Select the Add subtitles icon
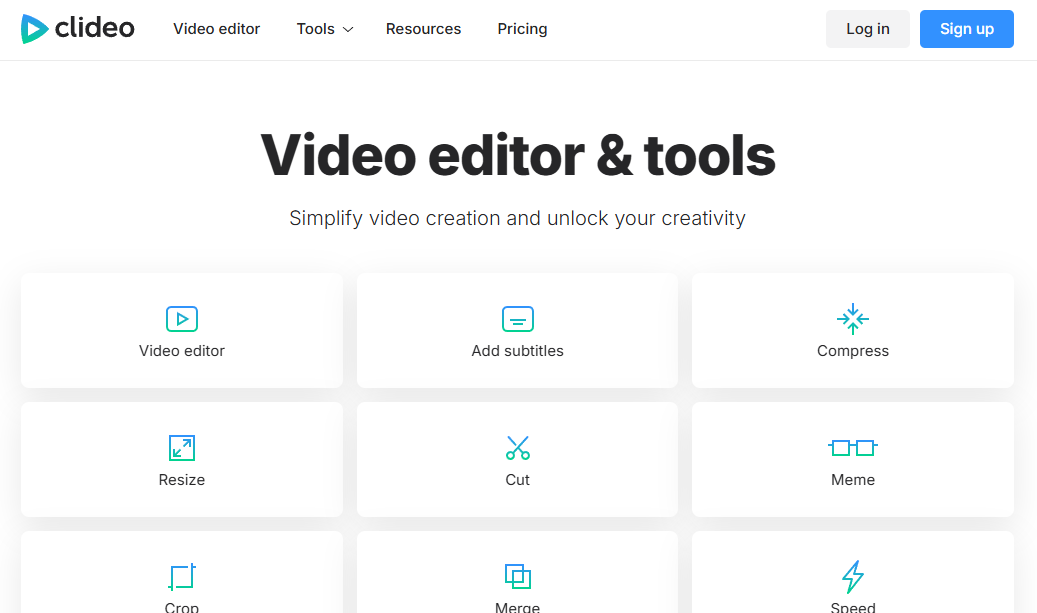Viewport: 1037px width, 613px height. coord(517,319)
